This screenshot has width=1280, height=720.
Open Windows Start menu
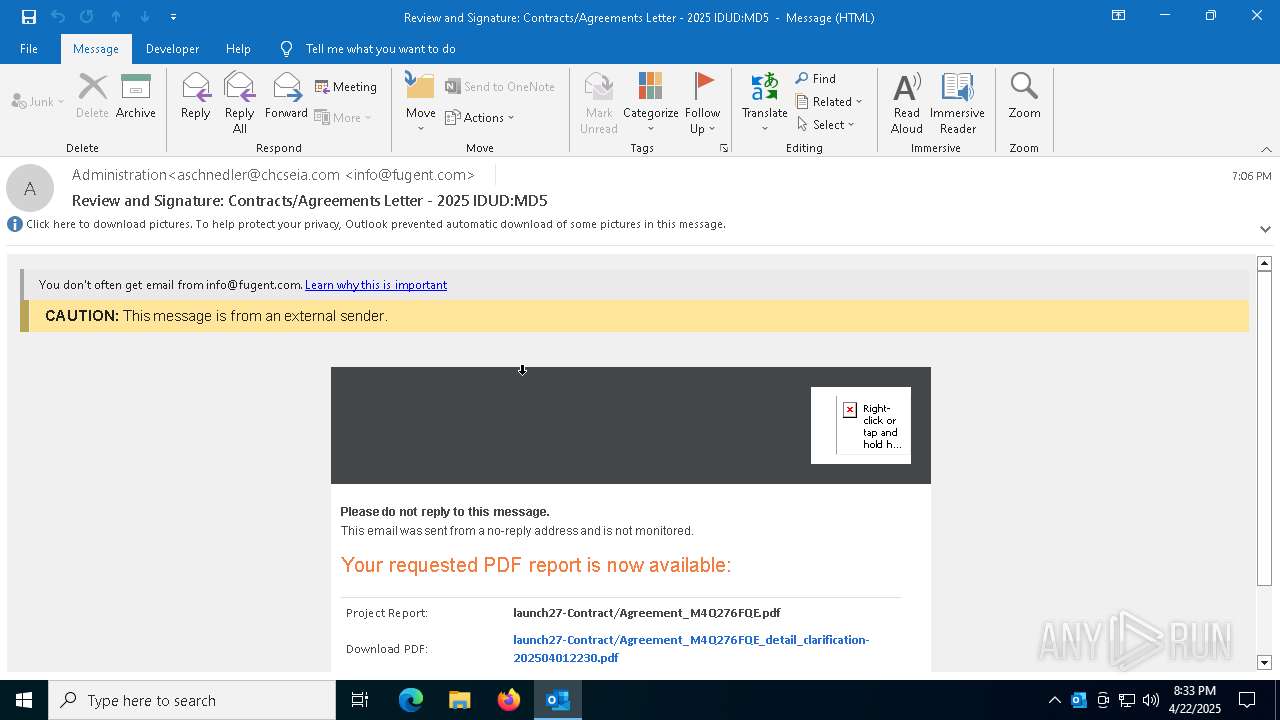[x=24, y=700]
